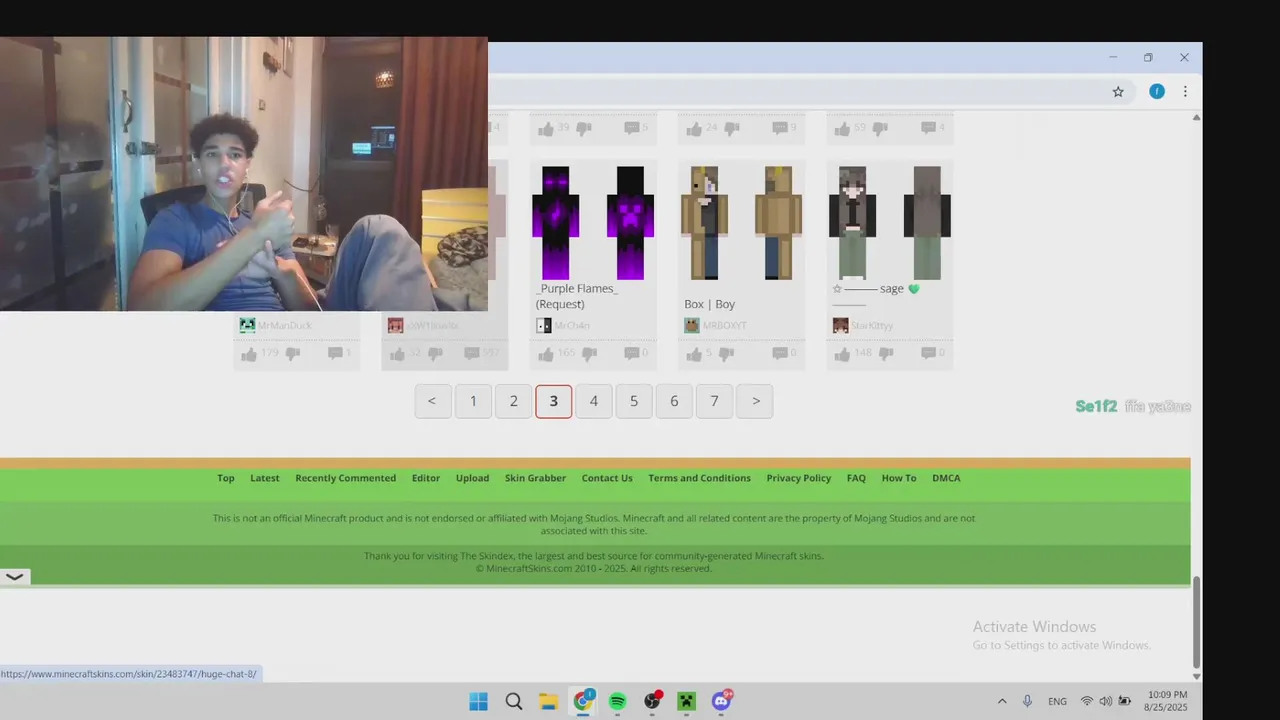The image size is (1280, 720).
Task: Go to page 2 of skins
Action: (x=513, y=401)
